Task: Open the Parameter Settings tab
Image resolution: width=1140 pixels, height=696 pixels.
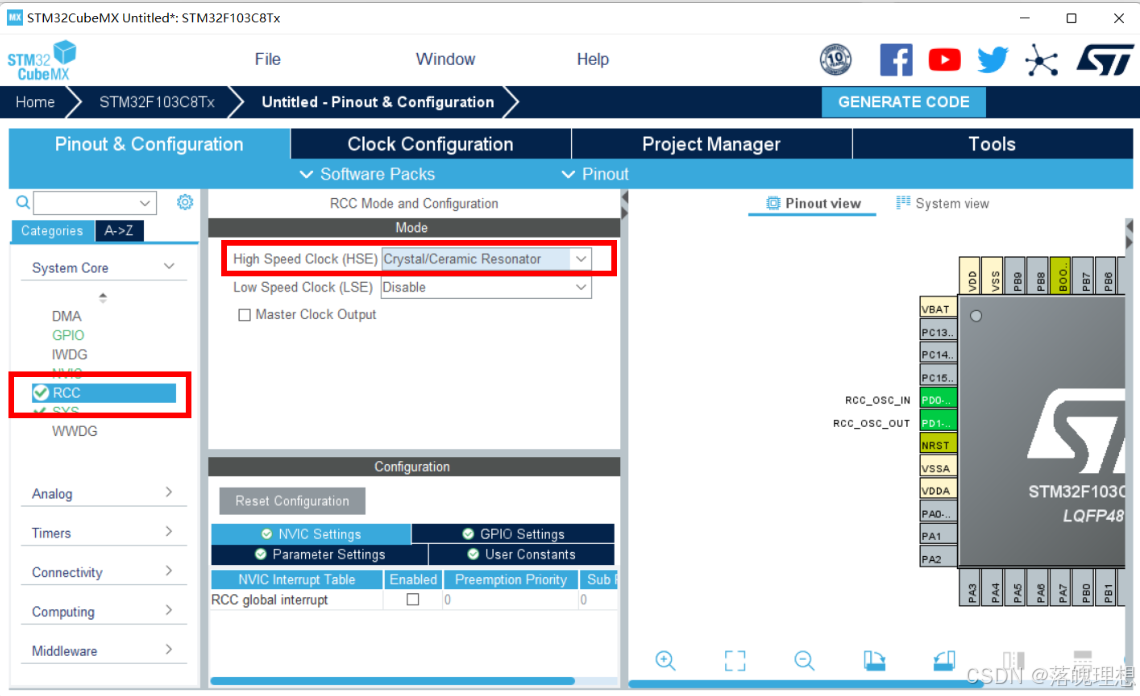Action: [320, 554]
